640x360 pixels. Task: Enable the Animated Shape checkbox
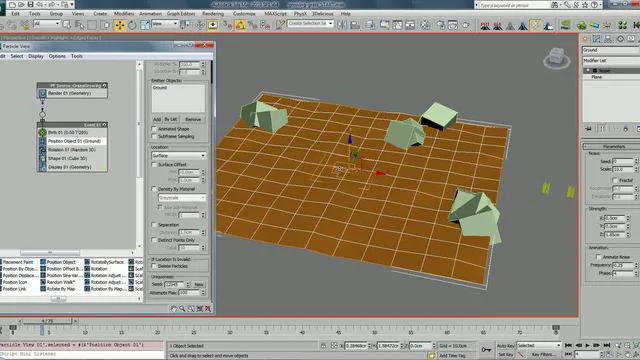point(154,129)
